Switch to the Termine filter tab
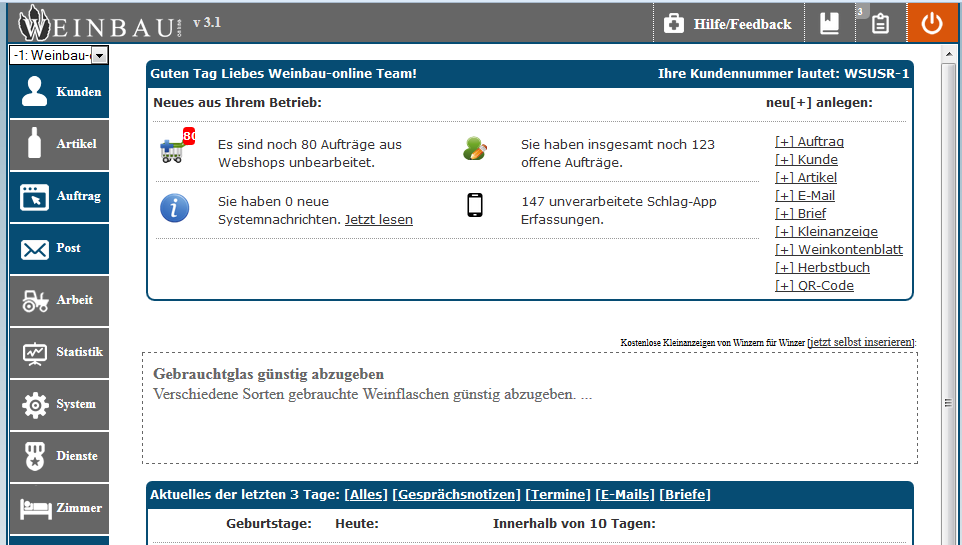Viewport: 962px width, 545px height. tap(558, 495)
